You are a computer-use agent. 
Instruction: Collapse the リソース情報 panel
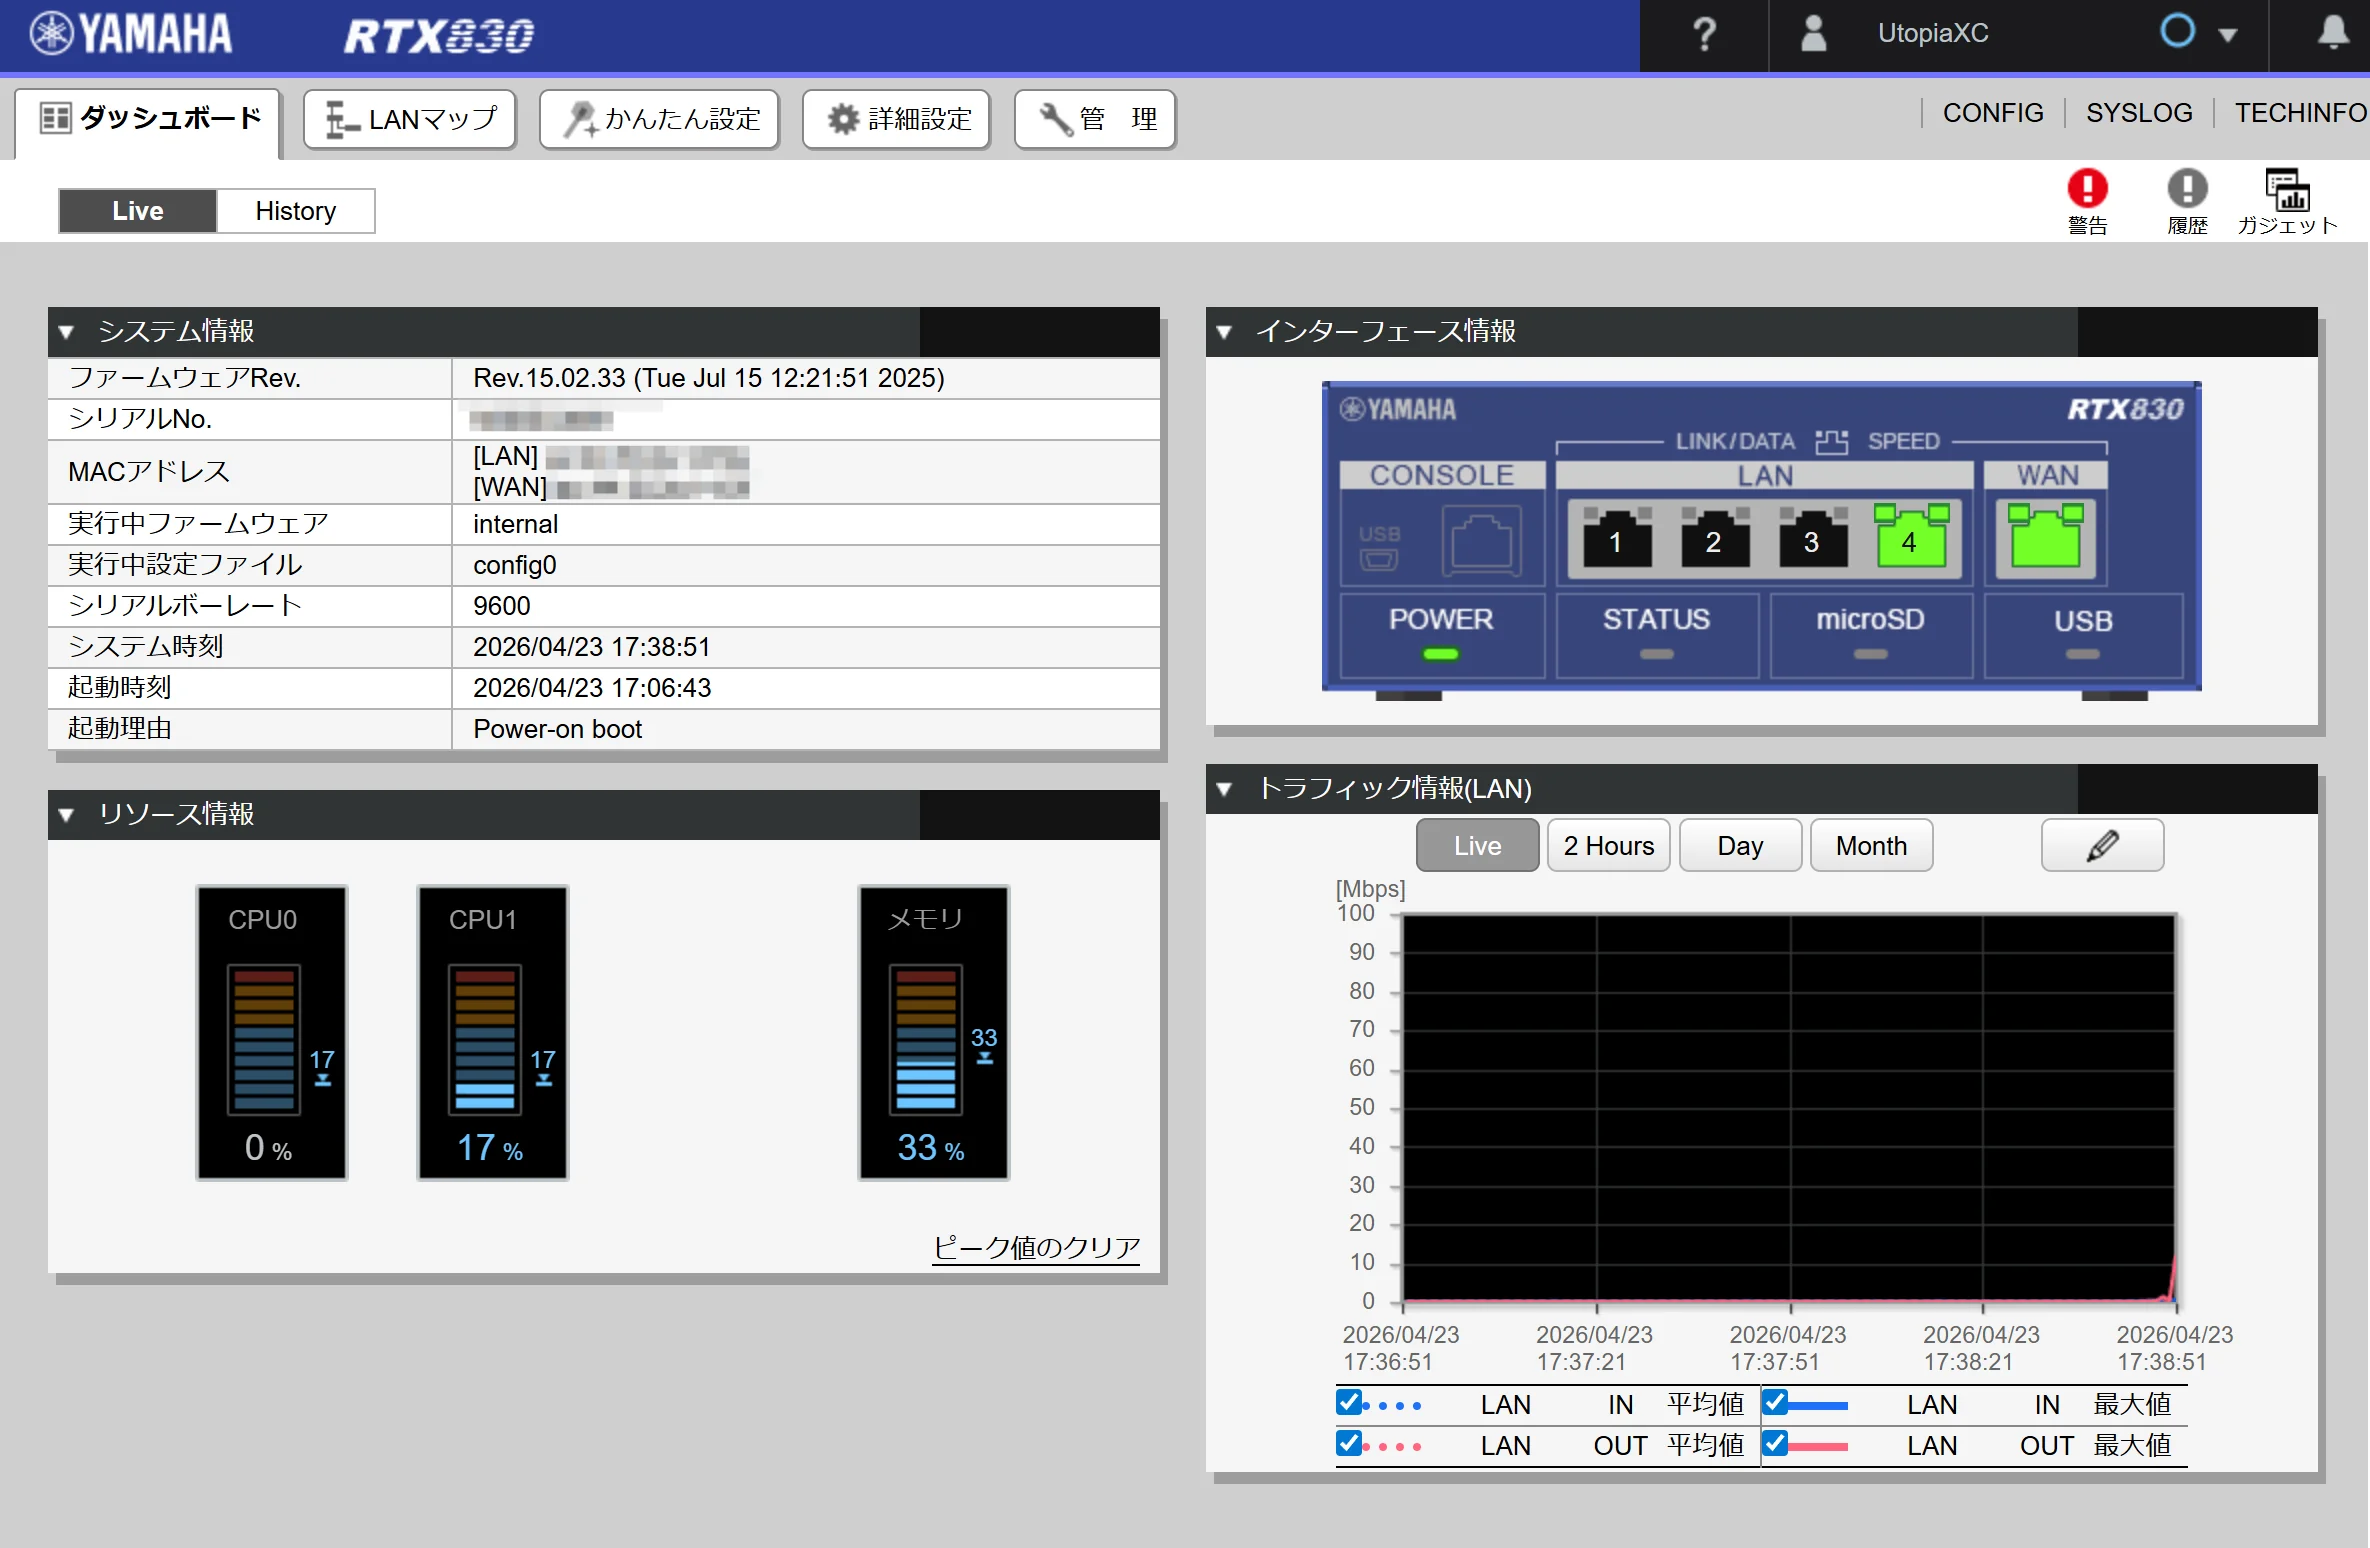click(x=66, y=815)
